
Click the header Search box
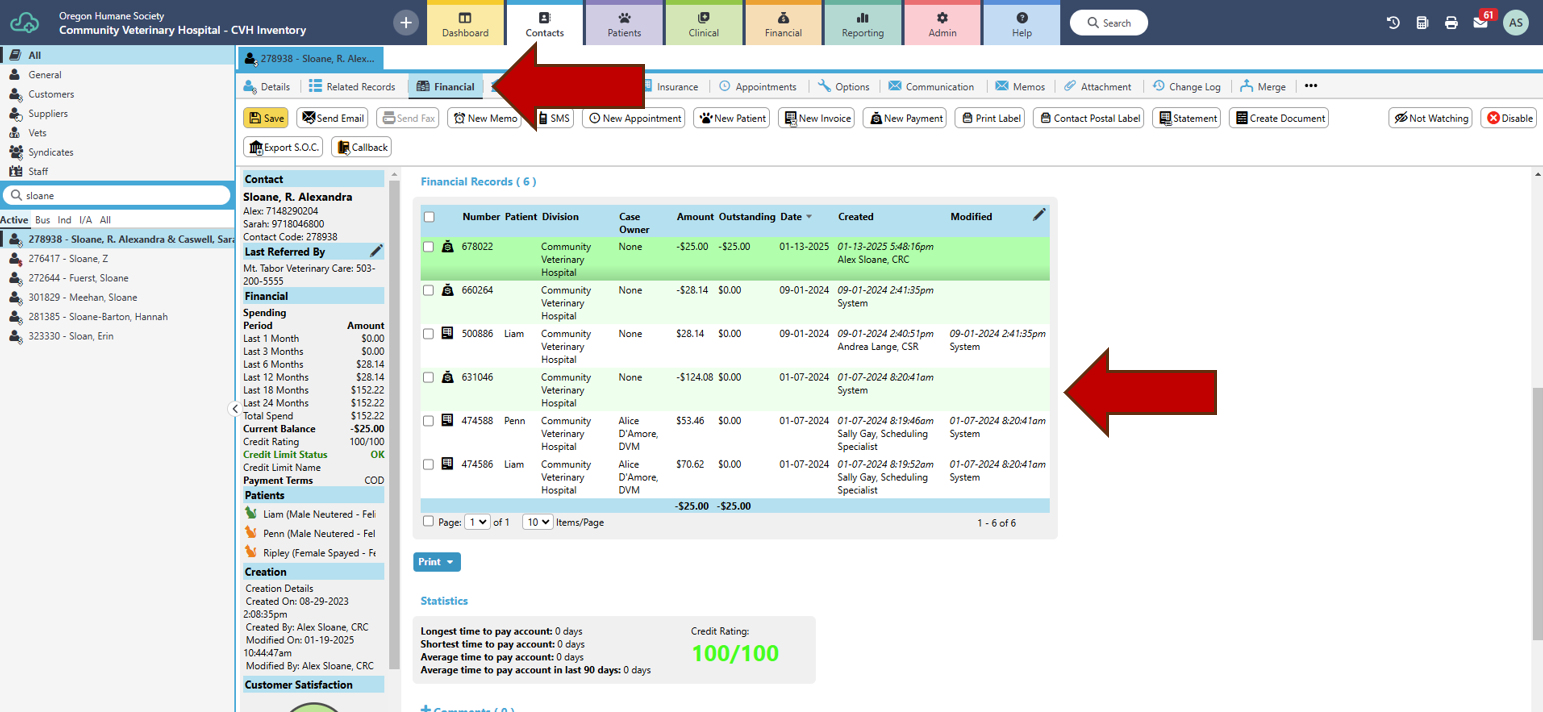point(1109,22)
